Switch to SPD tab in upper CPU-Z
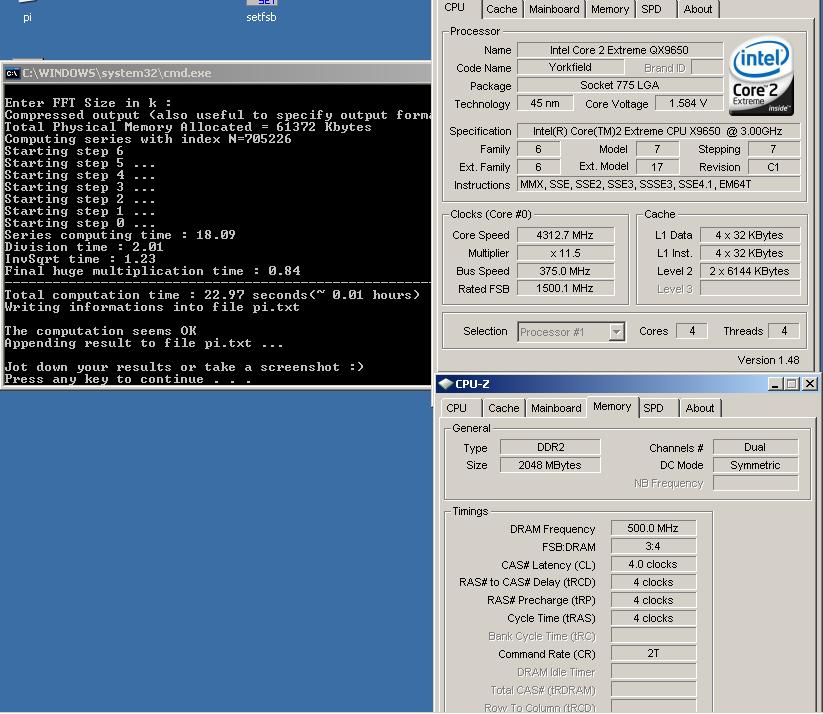This screenshot has height=714, width=823. coord(651,9)
